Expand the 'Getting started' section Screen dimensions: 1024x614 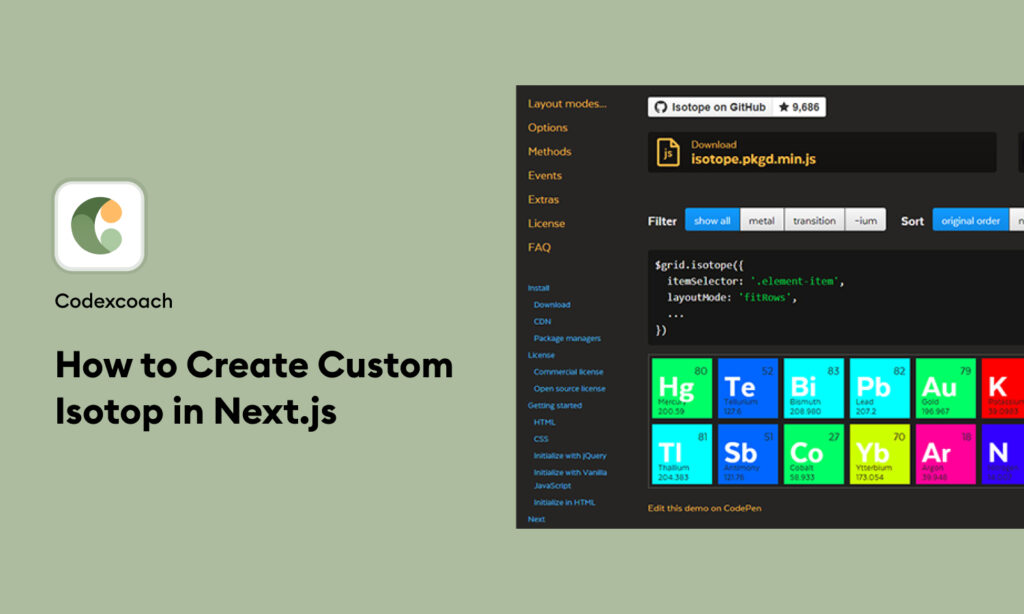(557, 405)
